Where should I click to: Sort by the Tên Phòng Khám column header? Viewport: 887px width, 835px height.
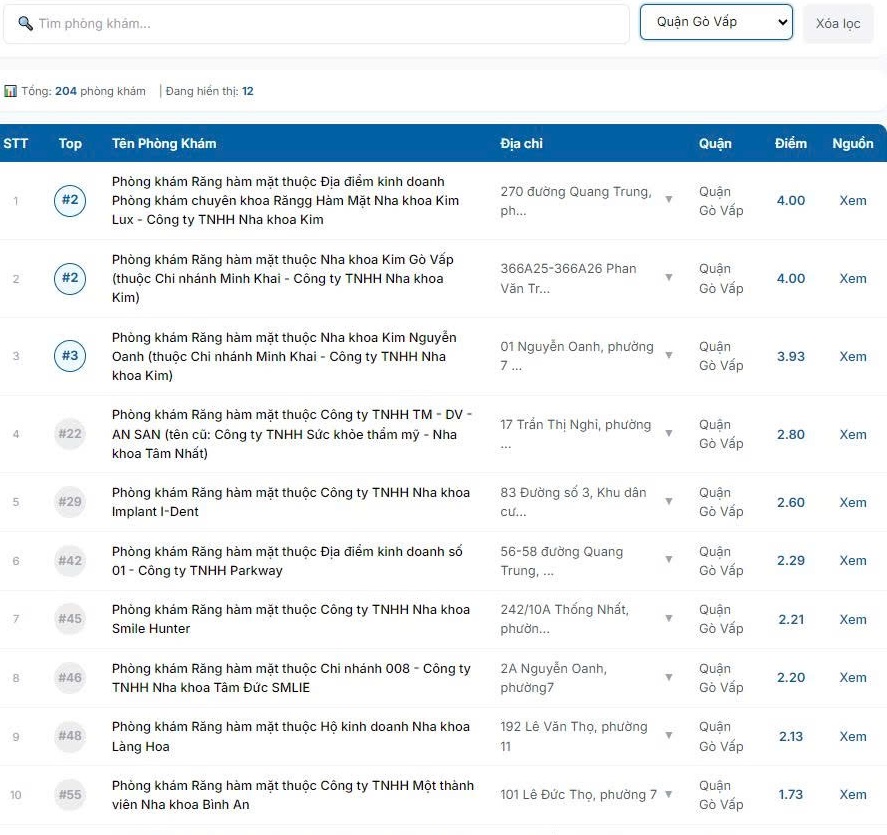(x=164, y=143)
